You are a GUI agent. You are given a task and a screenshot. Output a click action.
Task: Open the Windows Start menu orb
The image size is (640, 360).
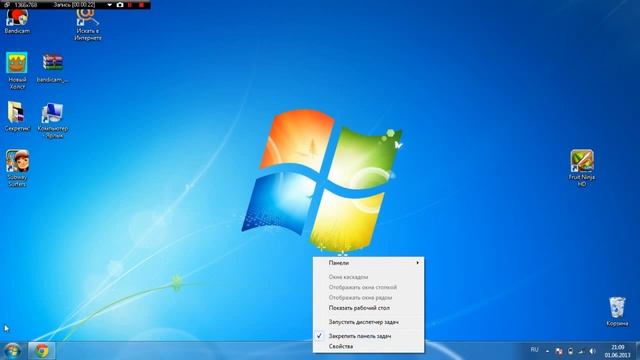click(13, 351)
